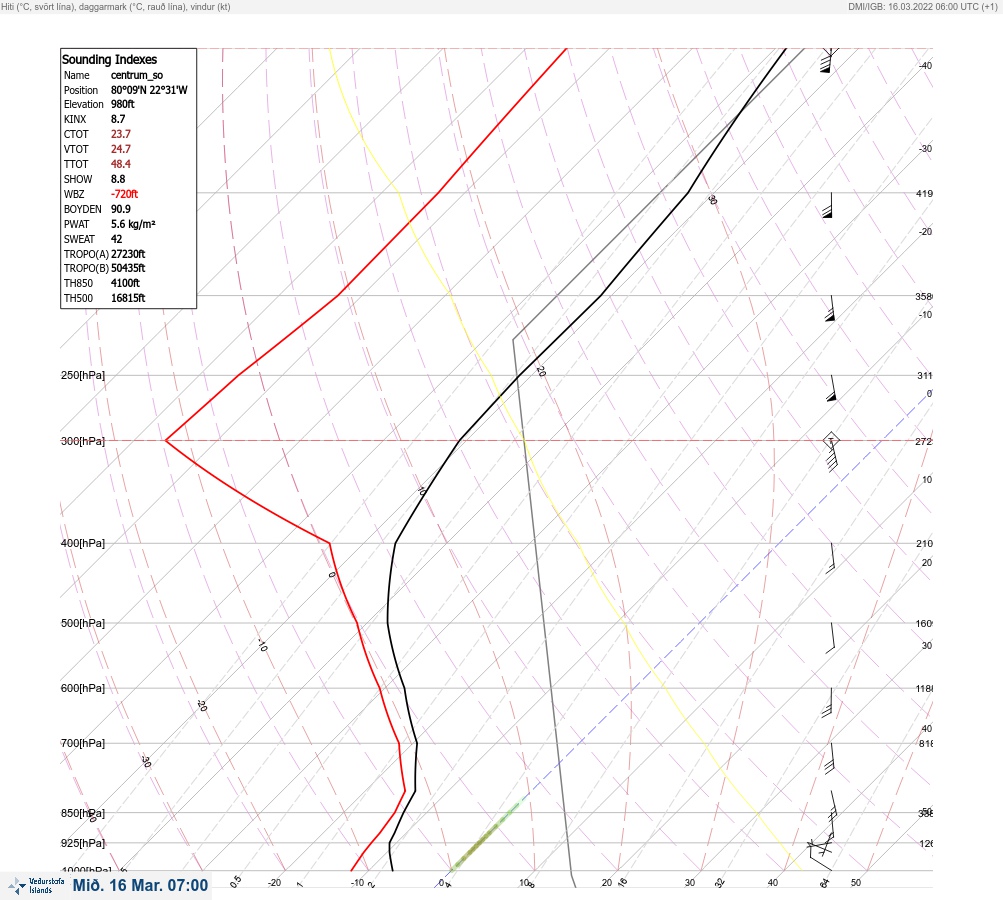
Task: Click the 925[hPa] pressure label
Action: click(83, 843)
